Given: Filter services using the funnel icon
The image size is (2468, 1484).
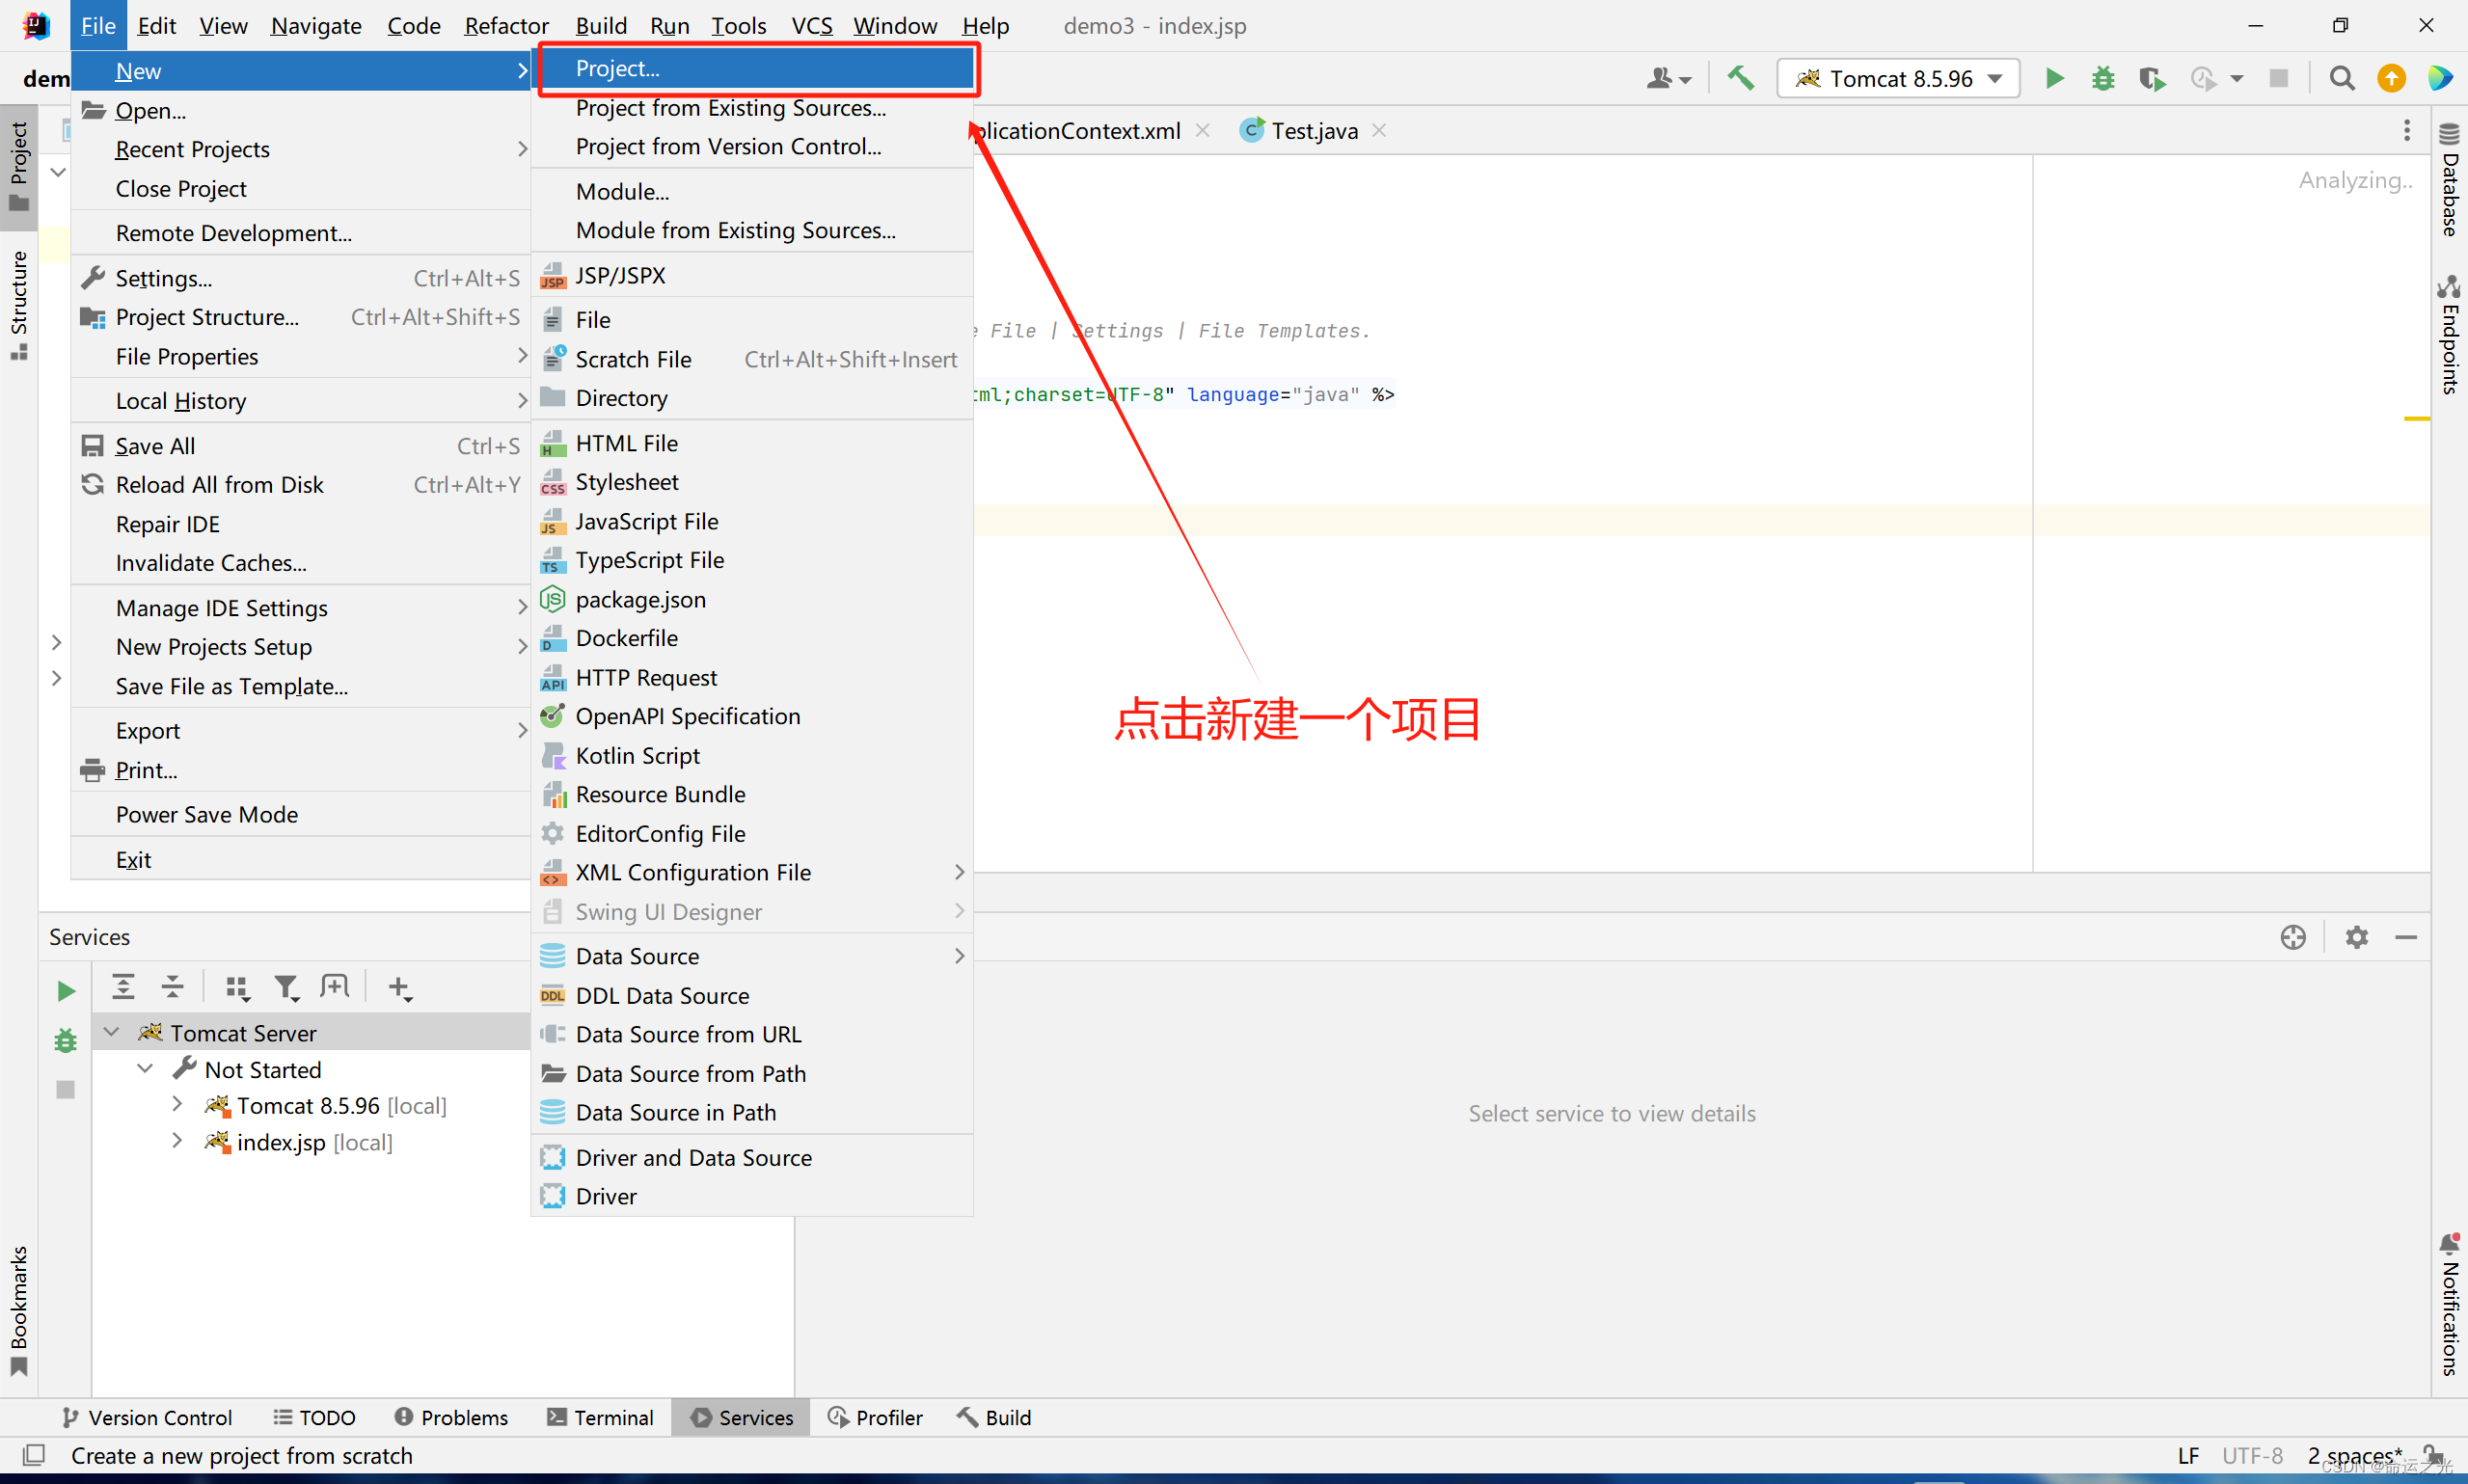Looking at the screenshot, I should pyautogui.click(x=287, y=988).
